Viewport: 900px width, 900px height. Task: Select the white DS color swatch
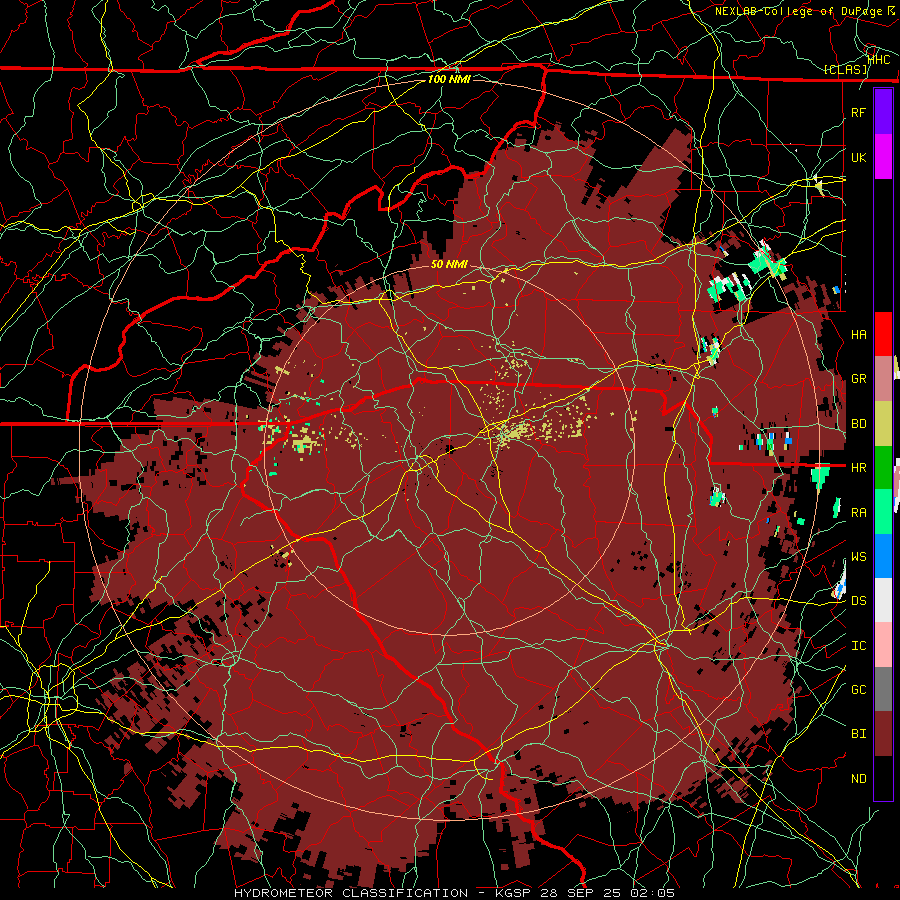tap(883, 600)
